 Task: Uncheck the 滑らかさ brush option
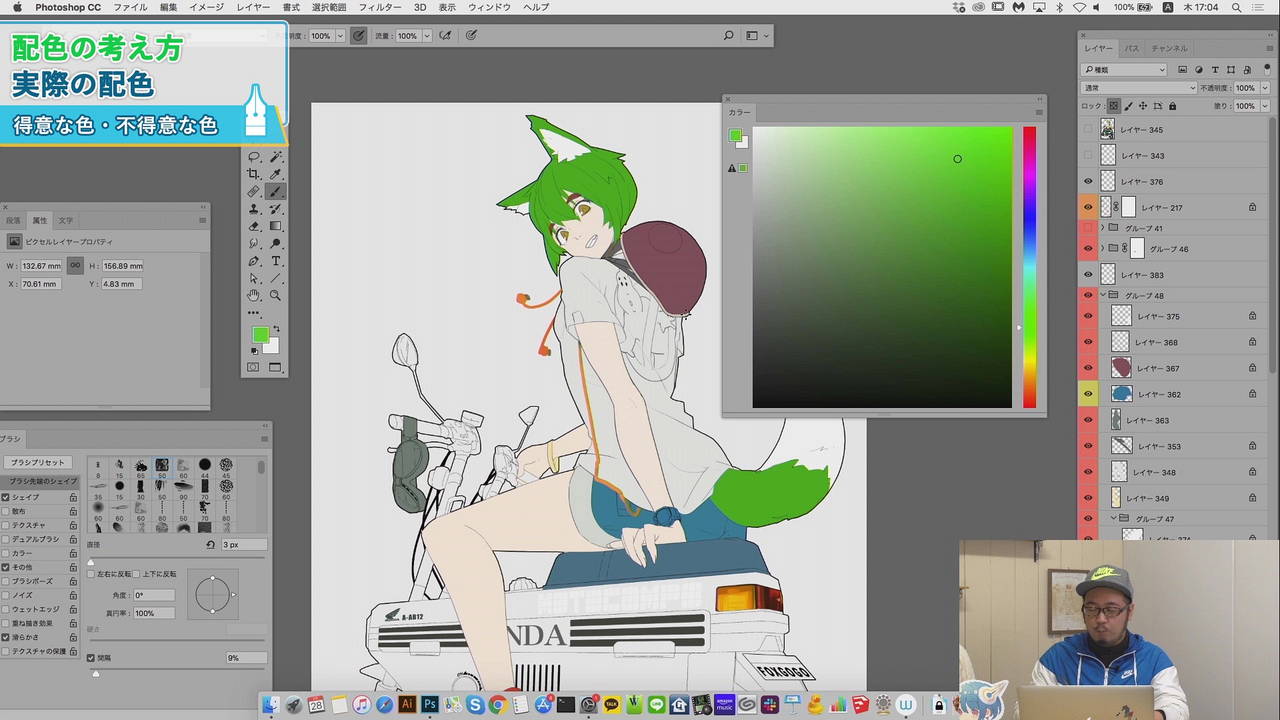[6, 637]
